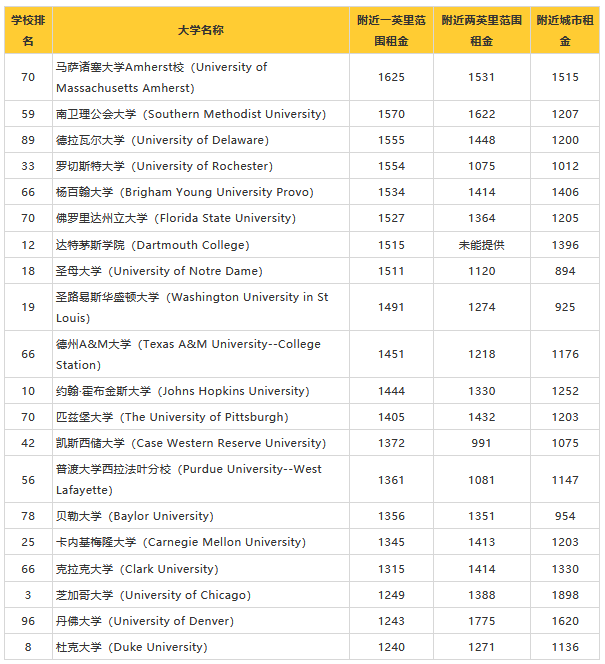605x664 pixels.
Task: Select University of Delaware name cell
Action: [201, 140]
